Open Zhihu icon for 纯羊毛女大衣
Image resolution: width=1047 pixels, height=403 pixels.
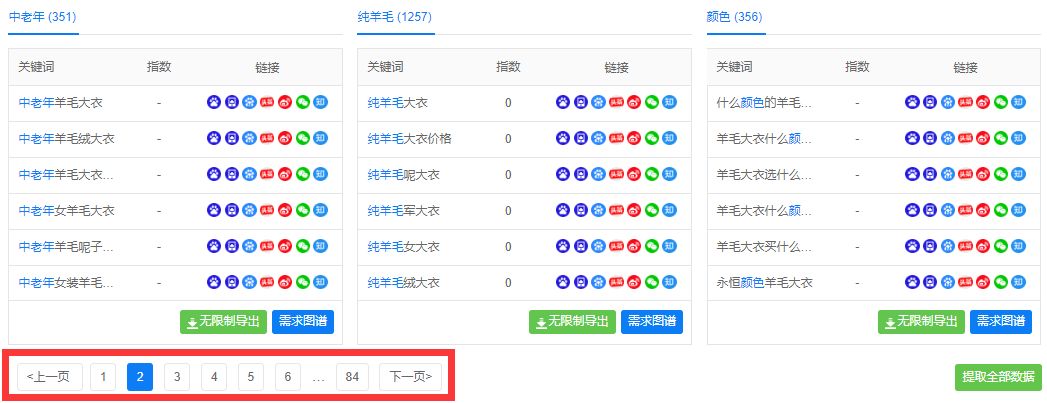670,246
